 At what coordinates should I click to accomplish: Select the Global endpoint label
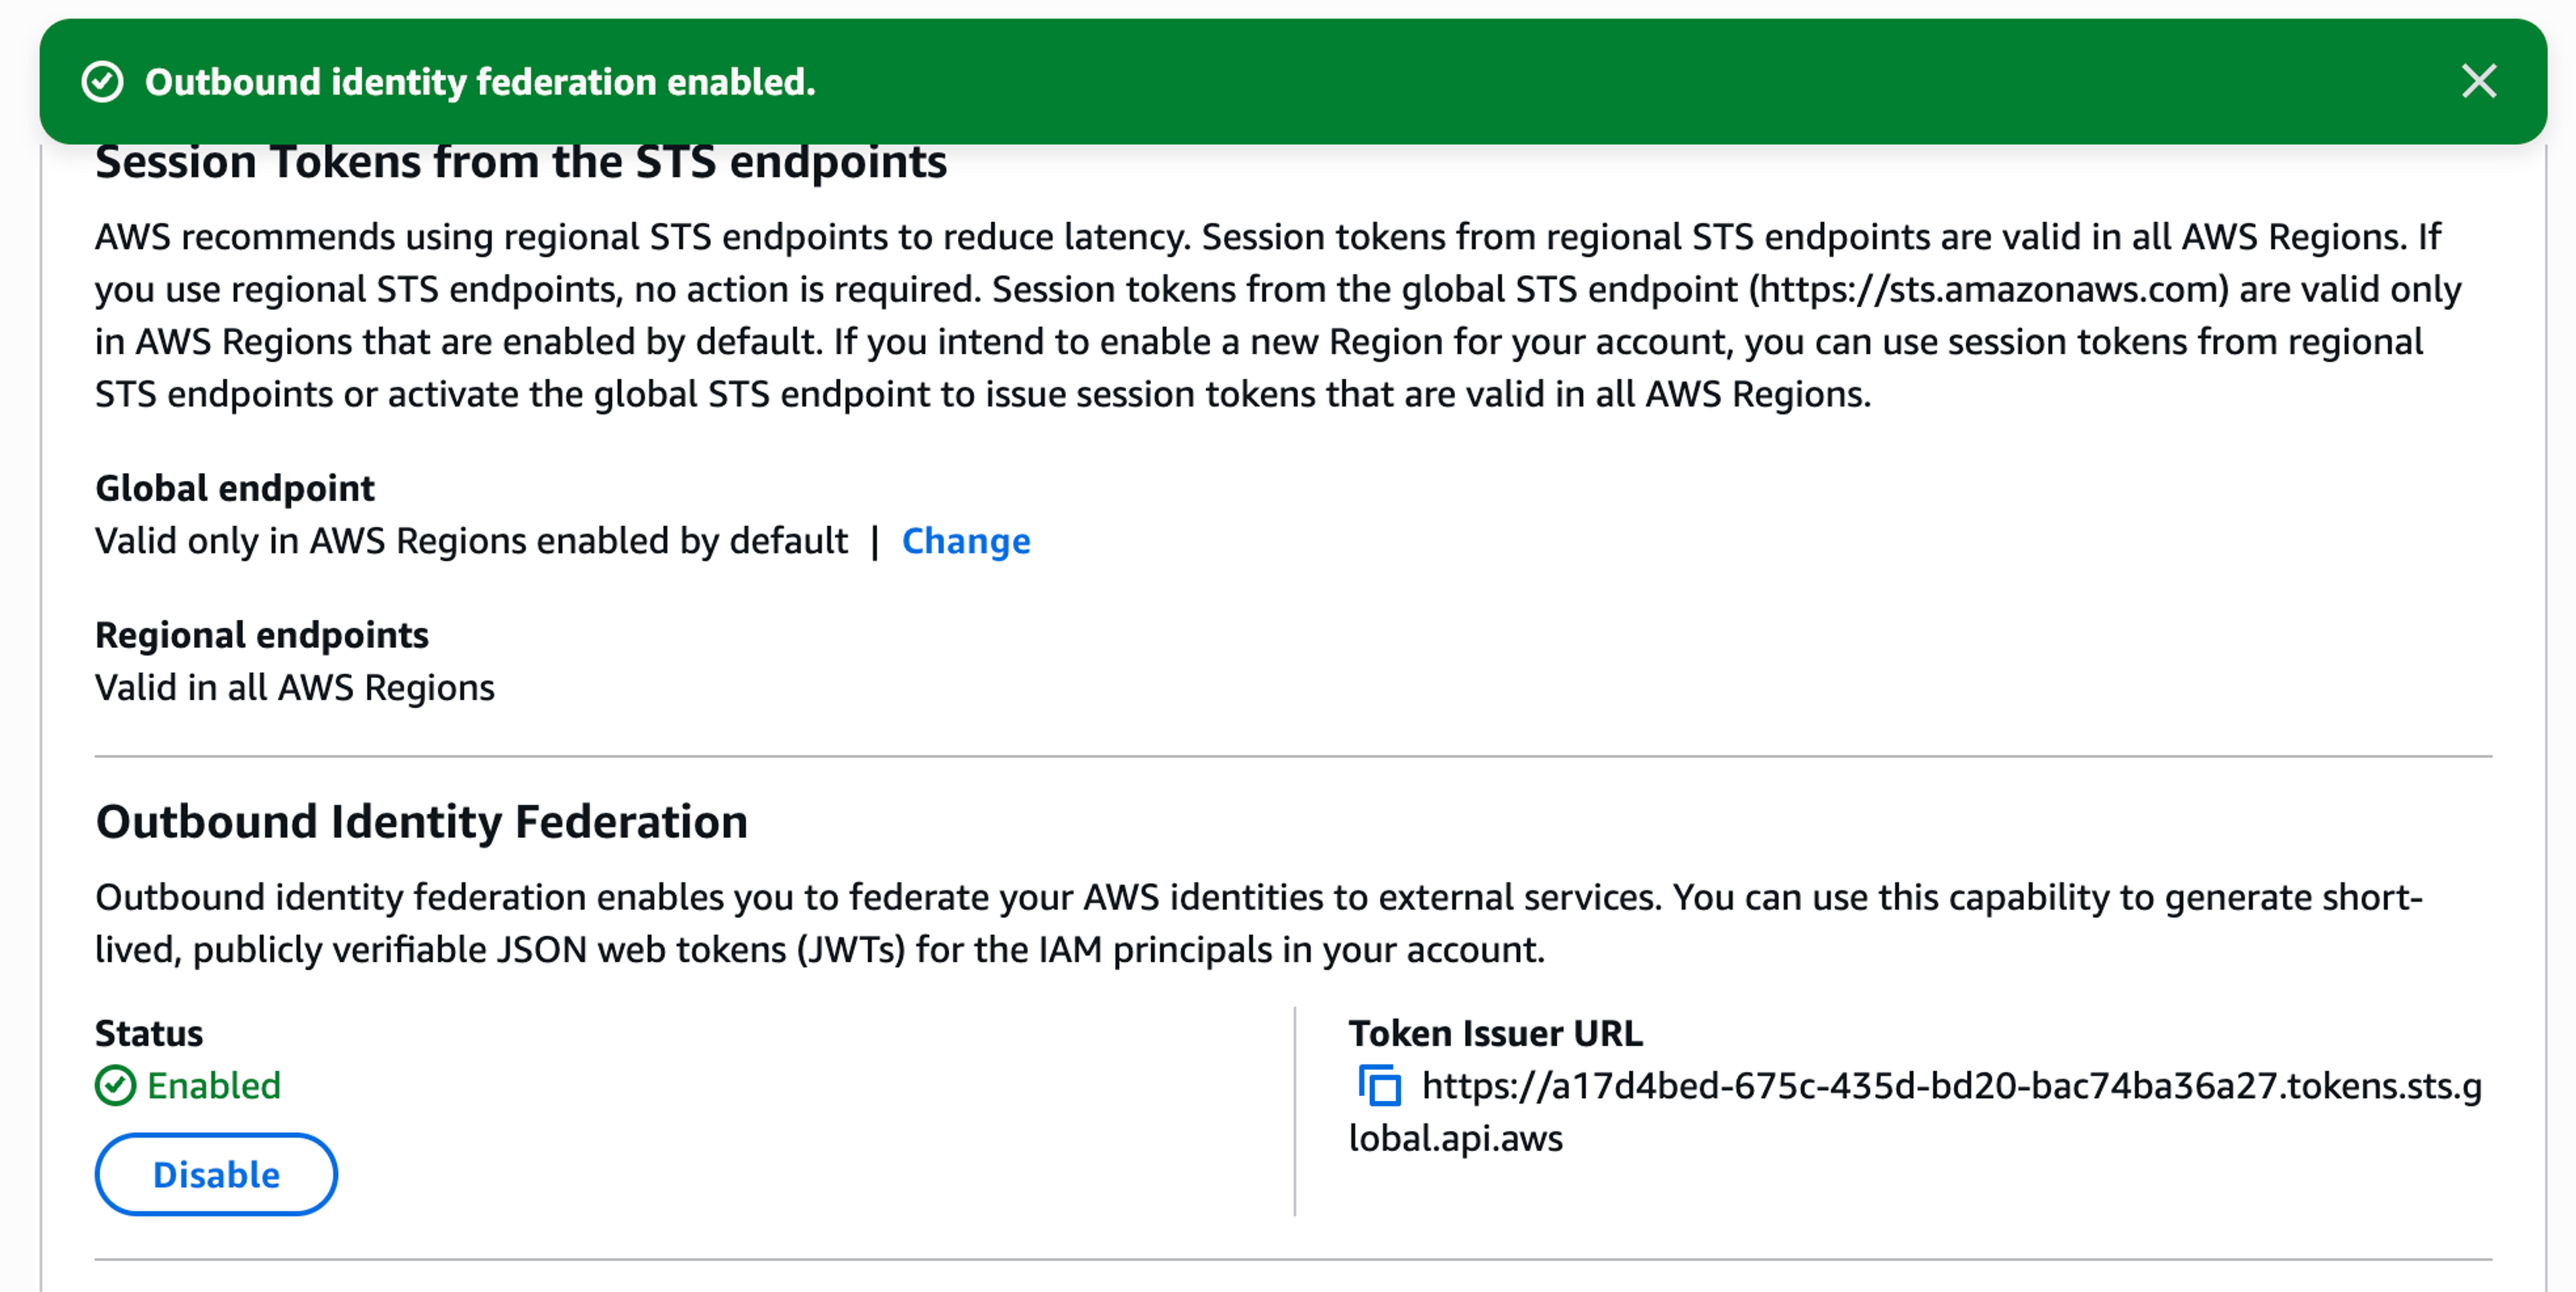tap(234, 488)
